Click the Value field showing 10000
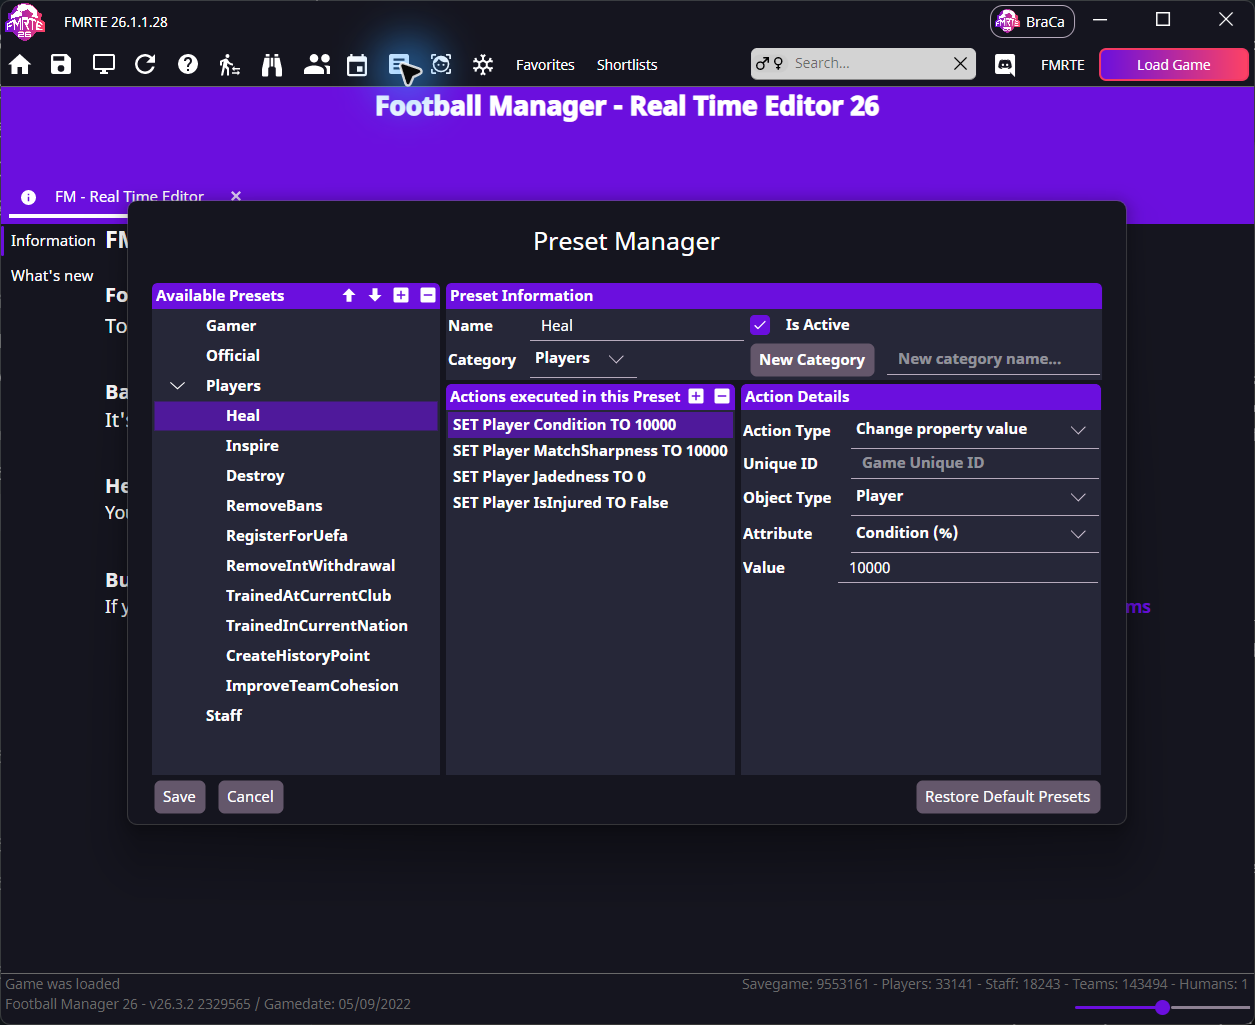1255x1025 pixels. click(968, 568)
